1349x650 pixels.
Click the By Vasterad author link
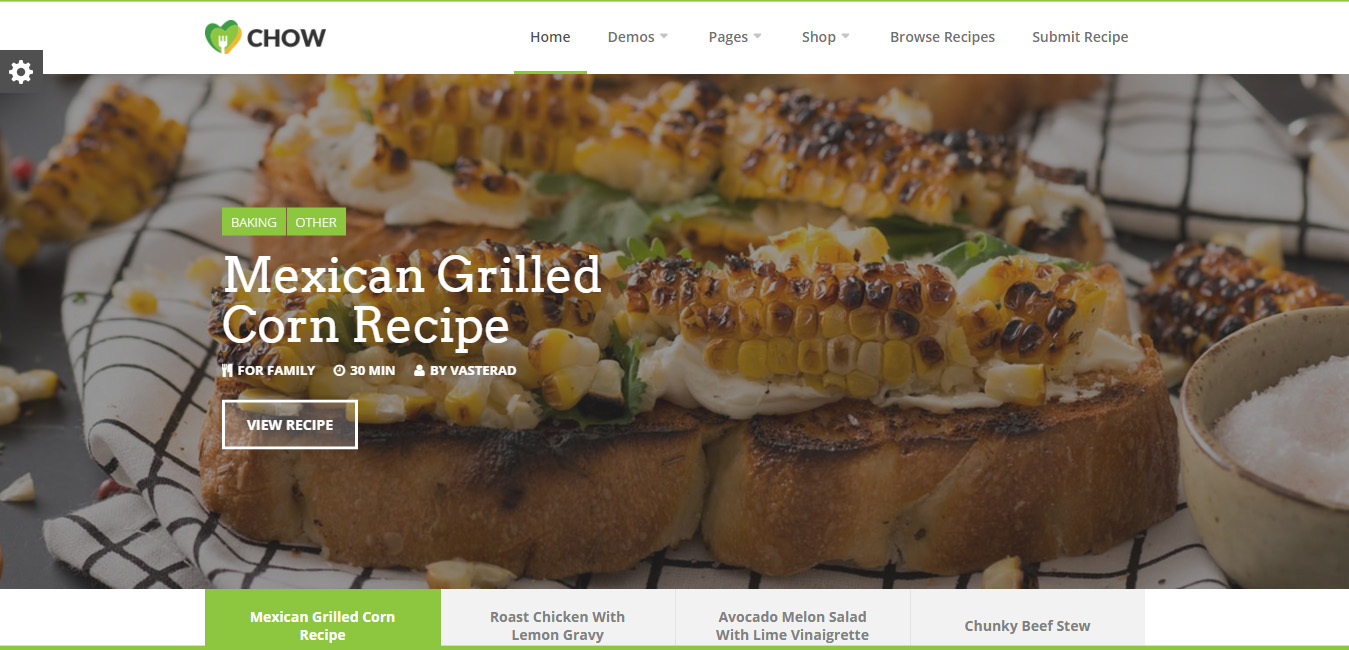point(473,370)
